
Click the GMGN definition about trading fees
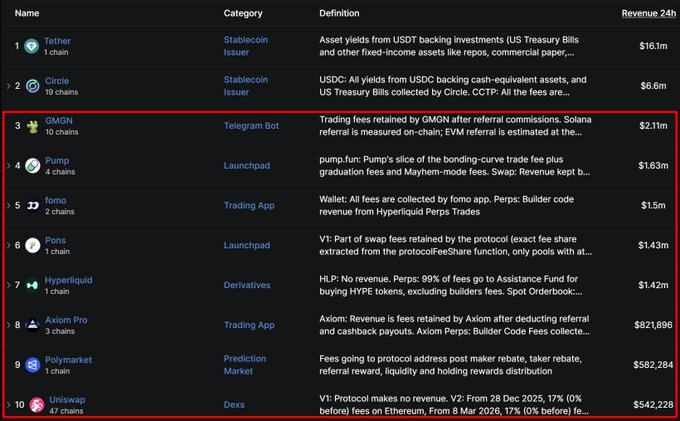click(455, 126)
